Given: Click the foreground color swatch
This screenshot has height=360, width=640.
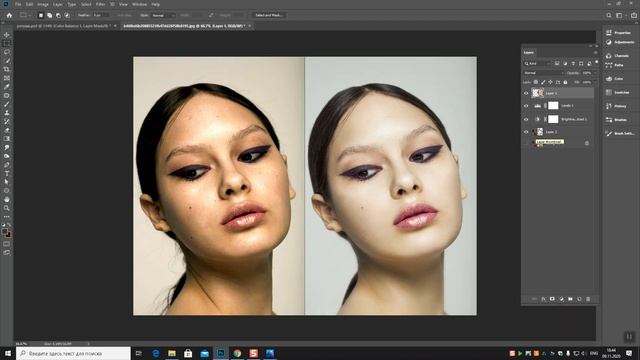Looking at the screenshot, I should 4,232.
